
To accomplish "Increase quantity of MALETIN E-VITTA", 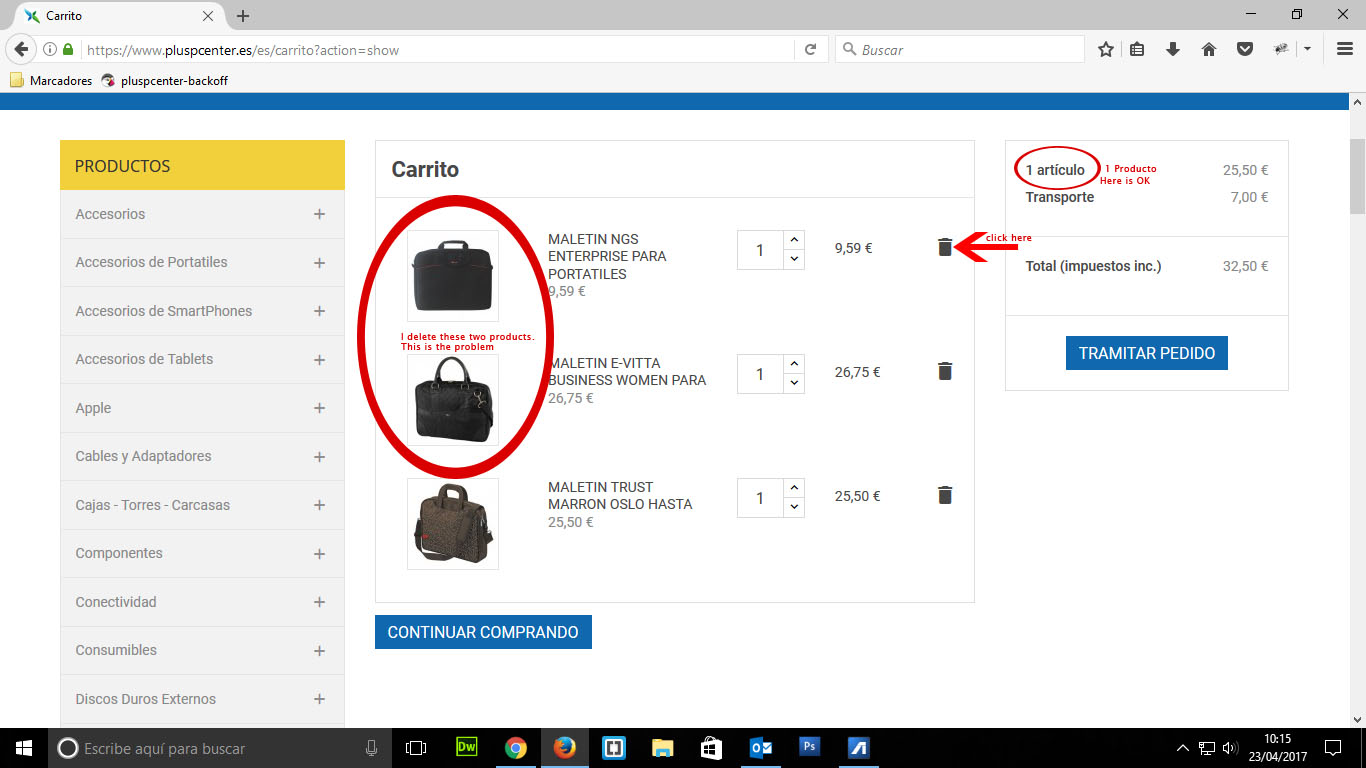I will [x=795, y=363].
